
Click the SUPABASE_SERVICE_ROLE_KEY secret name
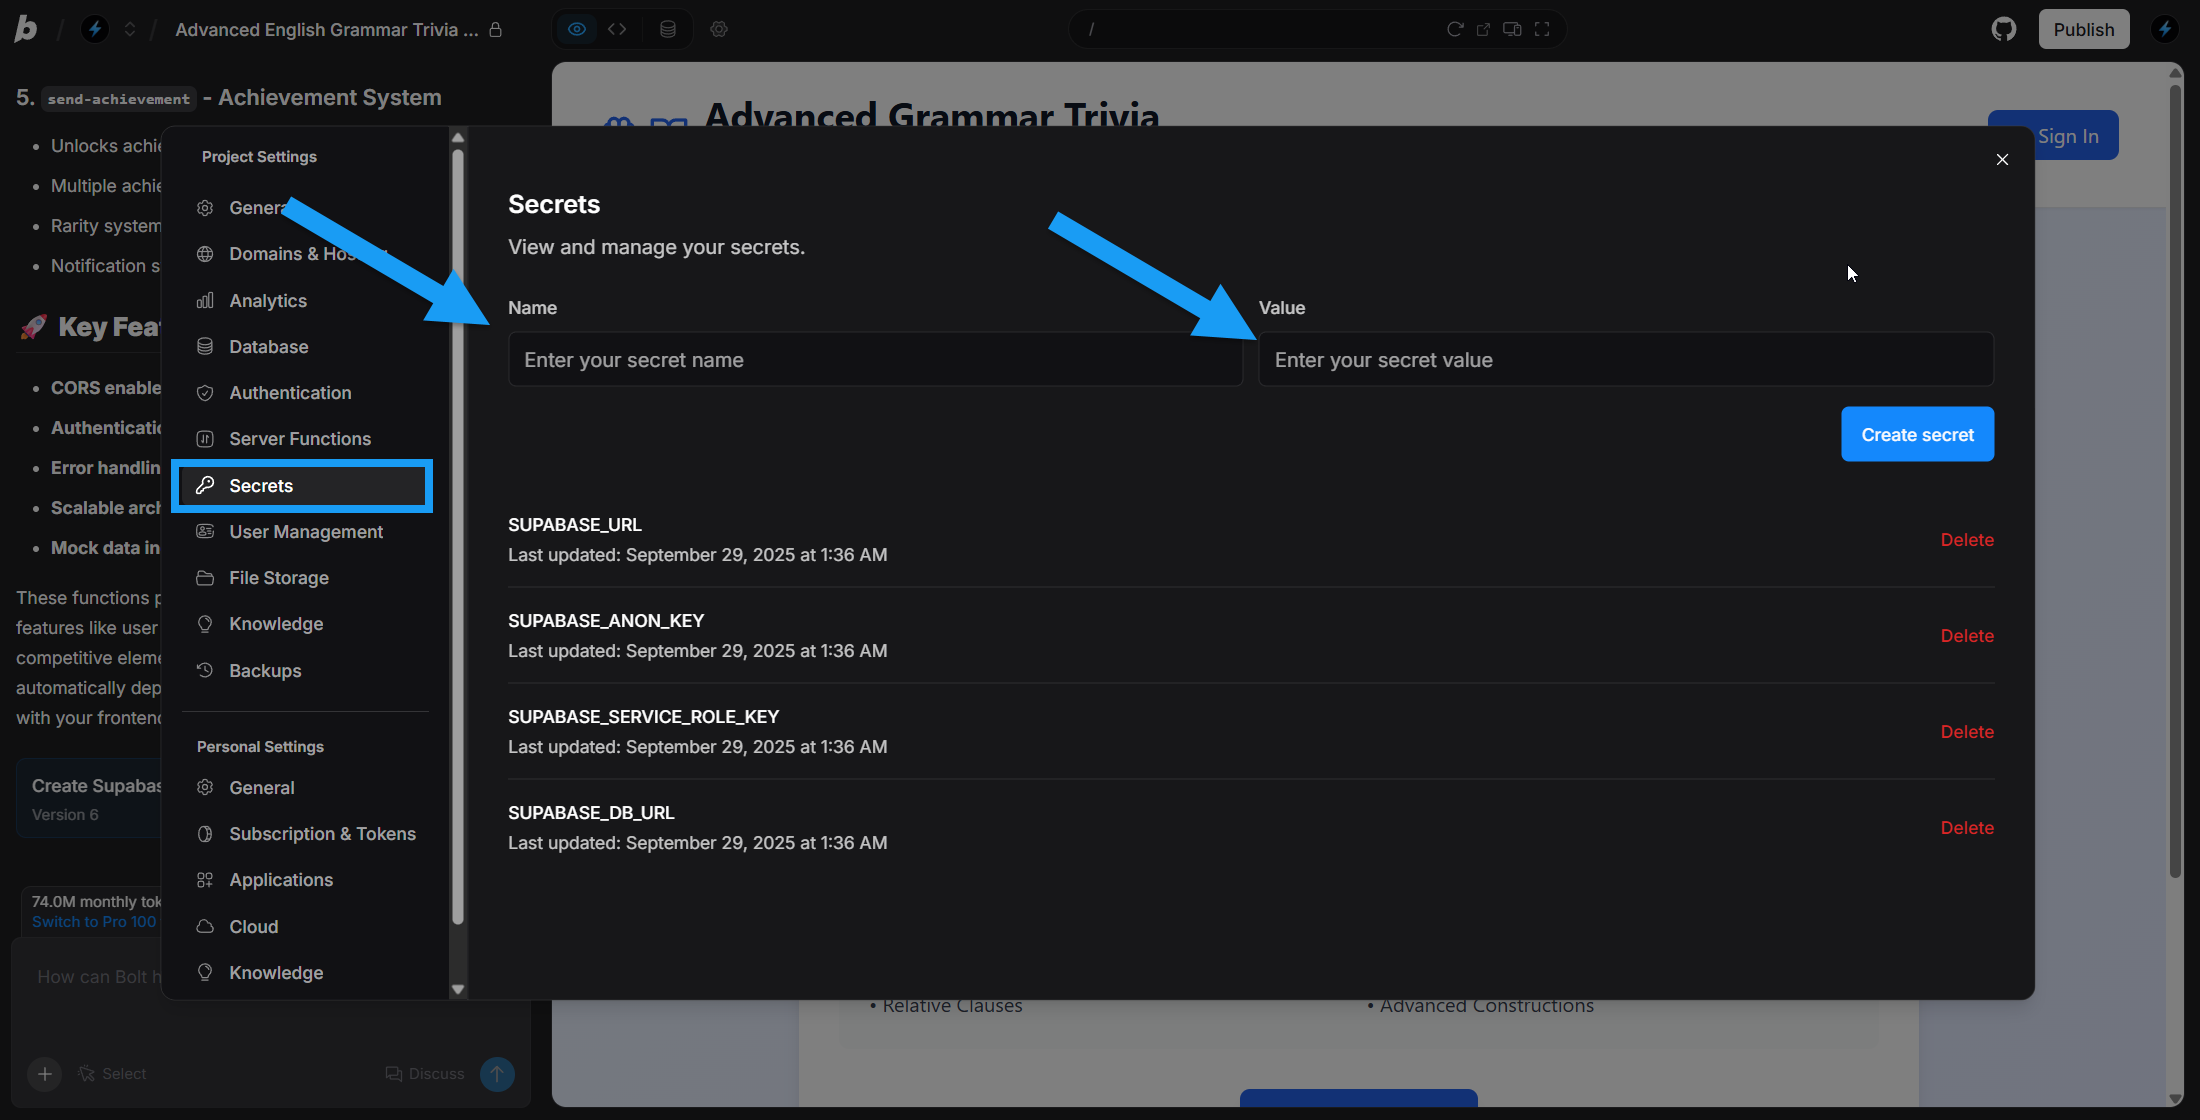643,716
